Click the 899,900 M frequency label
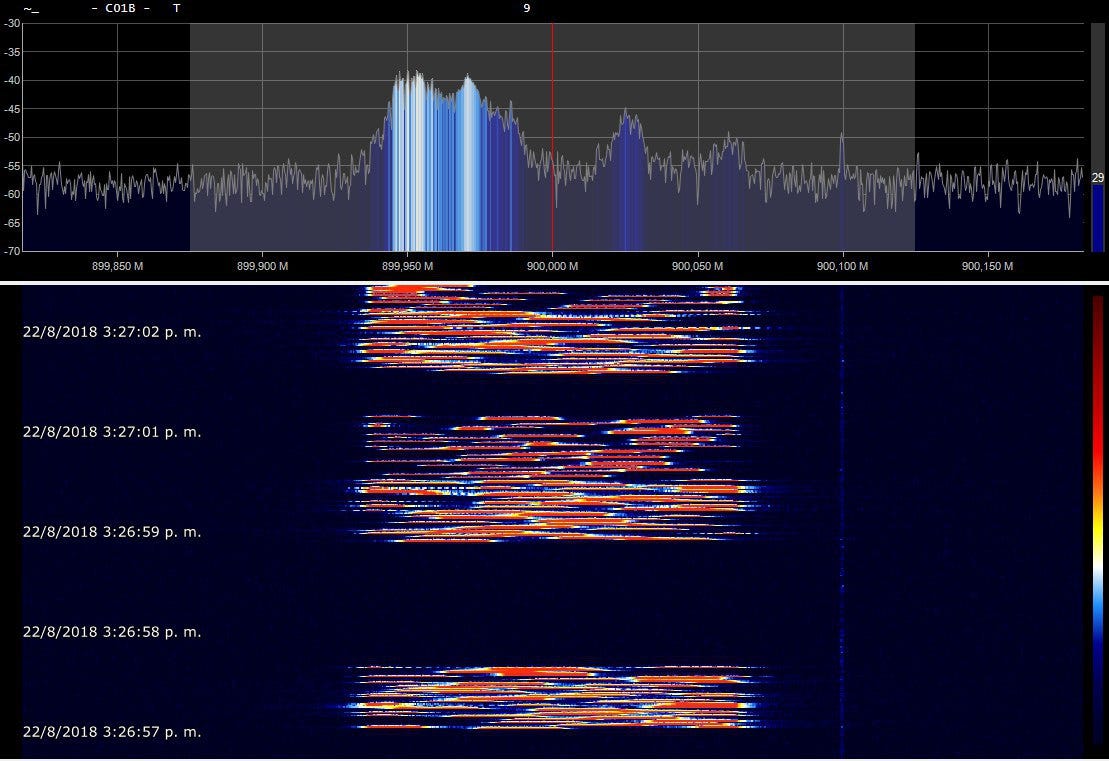The image size is (1109, 761). click(x=262, y=267)
